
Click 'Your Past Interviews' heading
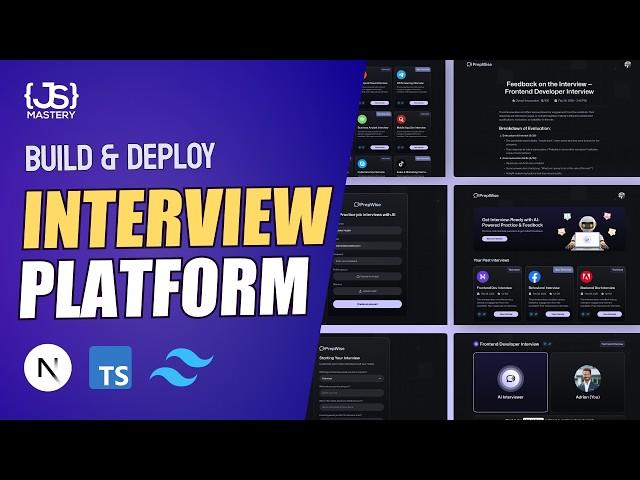tap(491, 260)
